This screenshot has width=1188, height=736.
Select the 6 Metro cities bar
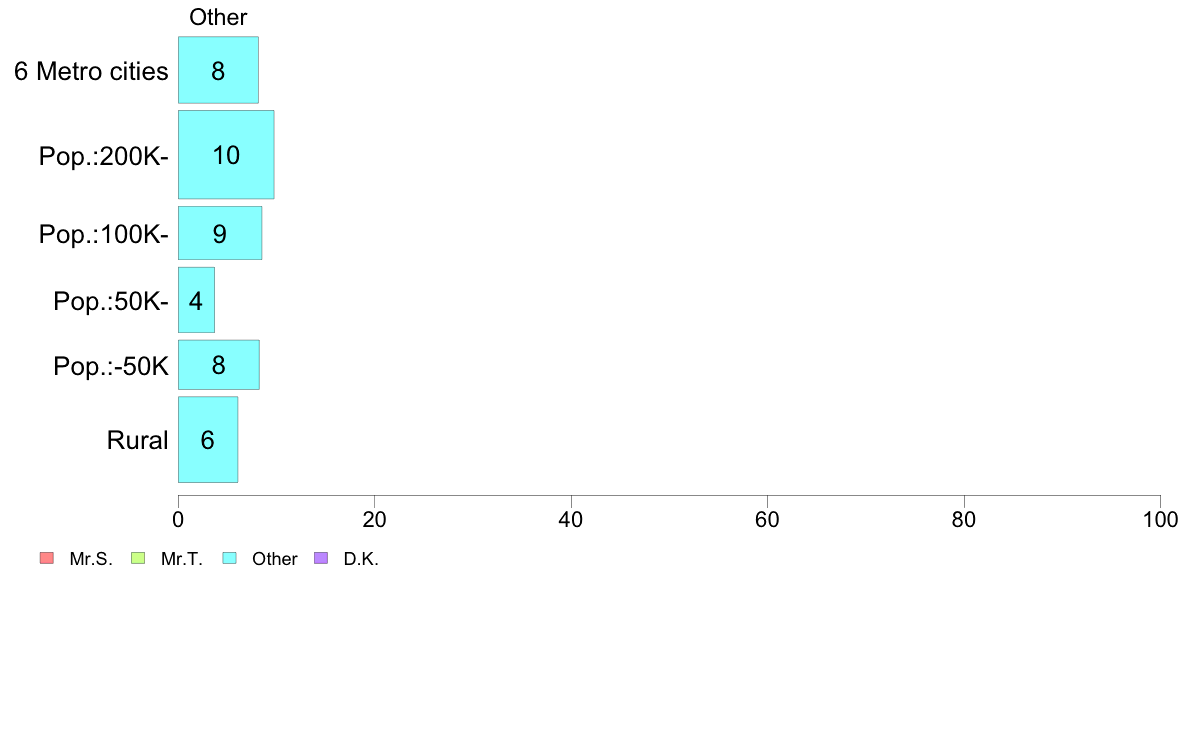(218, 70)
